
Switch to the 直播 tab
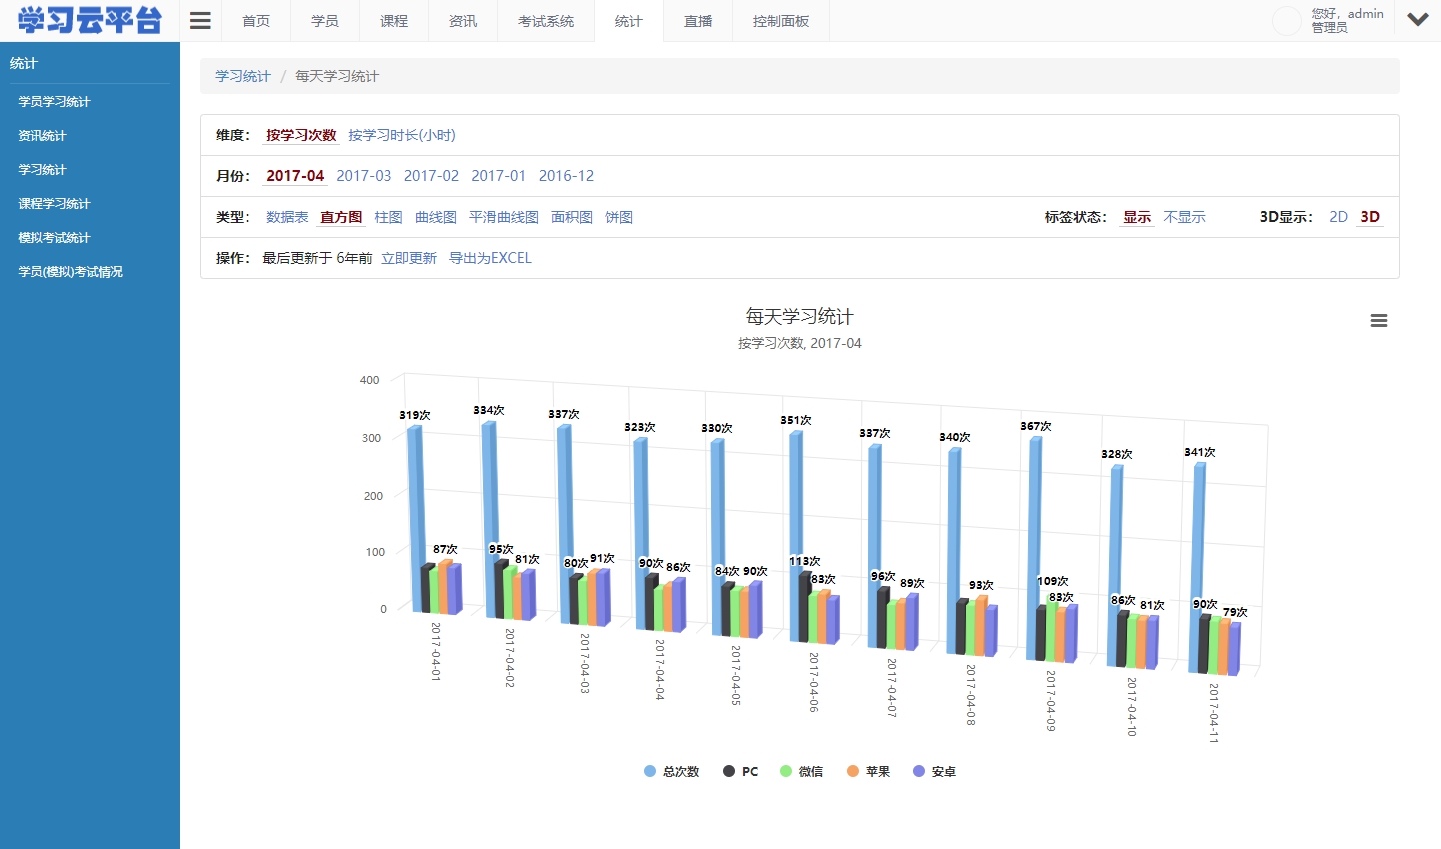click(697, 20)
